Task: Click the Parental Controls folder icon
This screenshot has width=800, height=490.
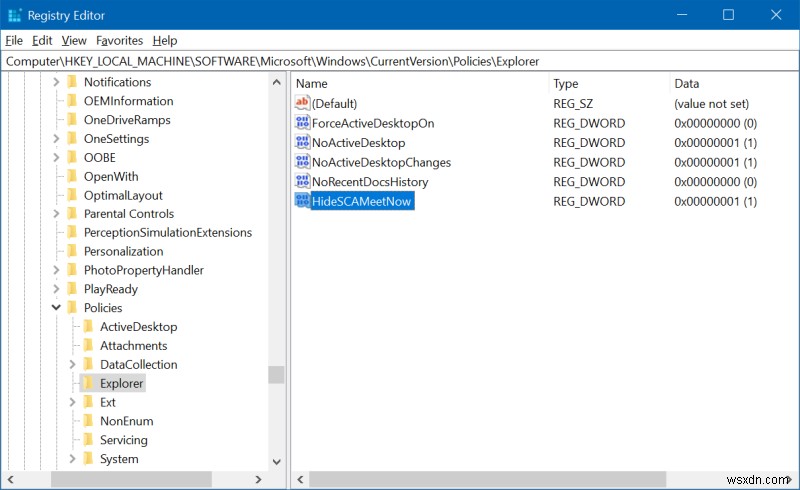Action: (x=72, y=213)
